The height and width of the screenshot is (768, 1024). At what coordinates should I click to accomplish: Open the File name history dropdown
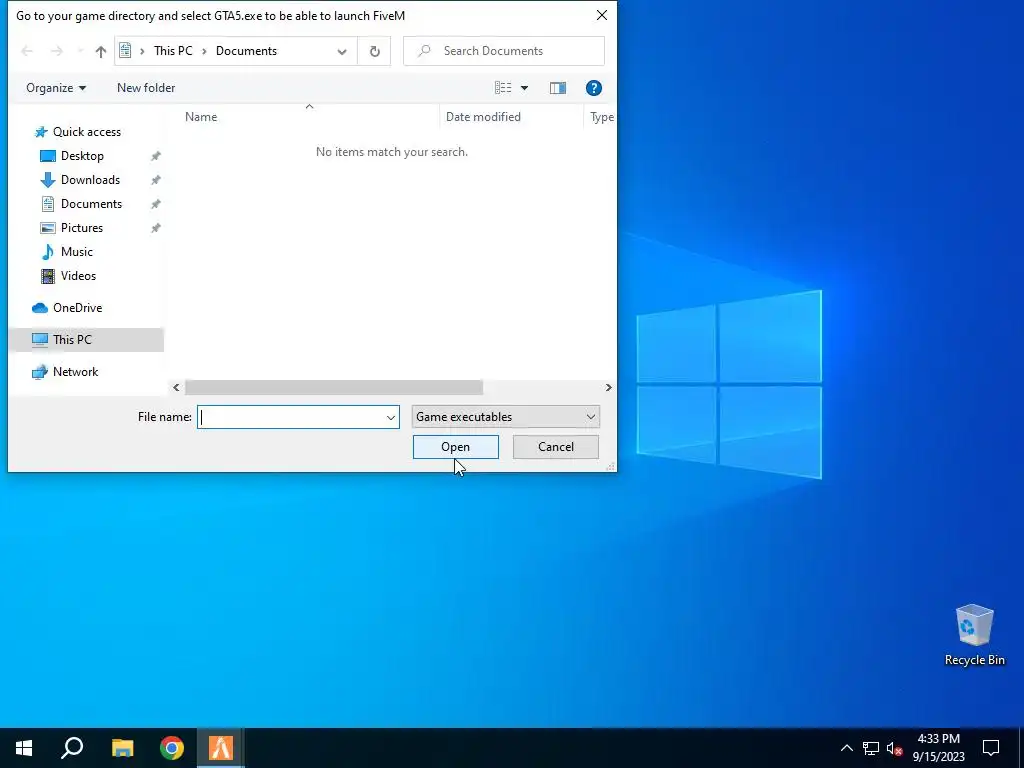pyautogui.click(x=391, y=417)
